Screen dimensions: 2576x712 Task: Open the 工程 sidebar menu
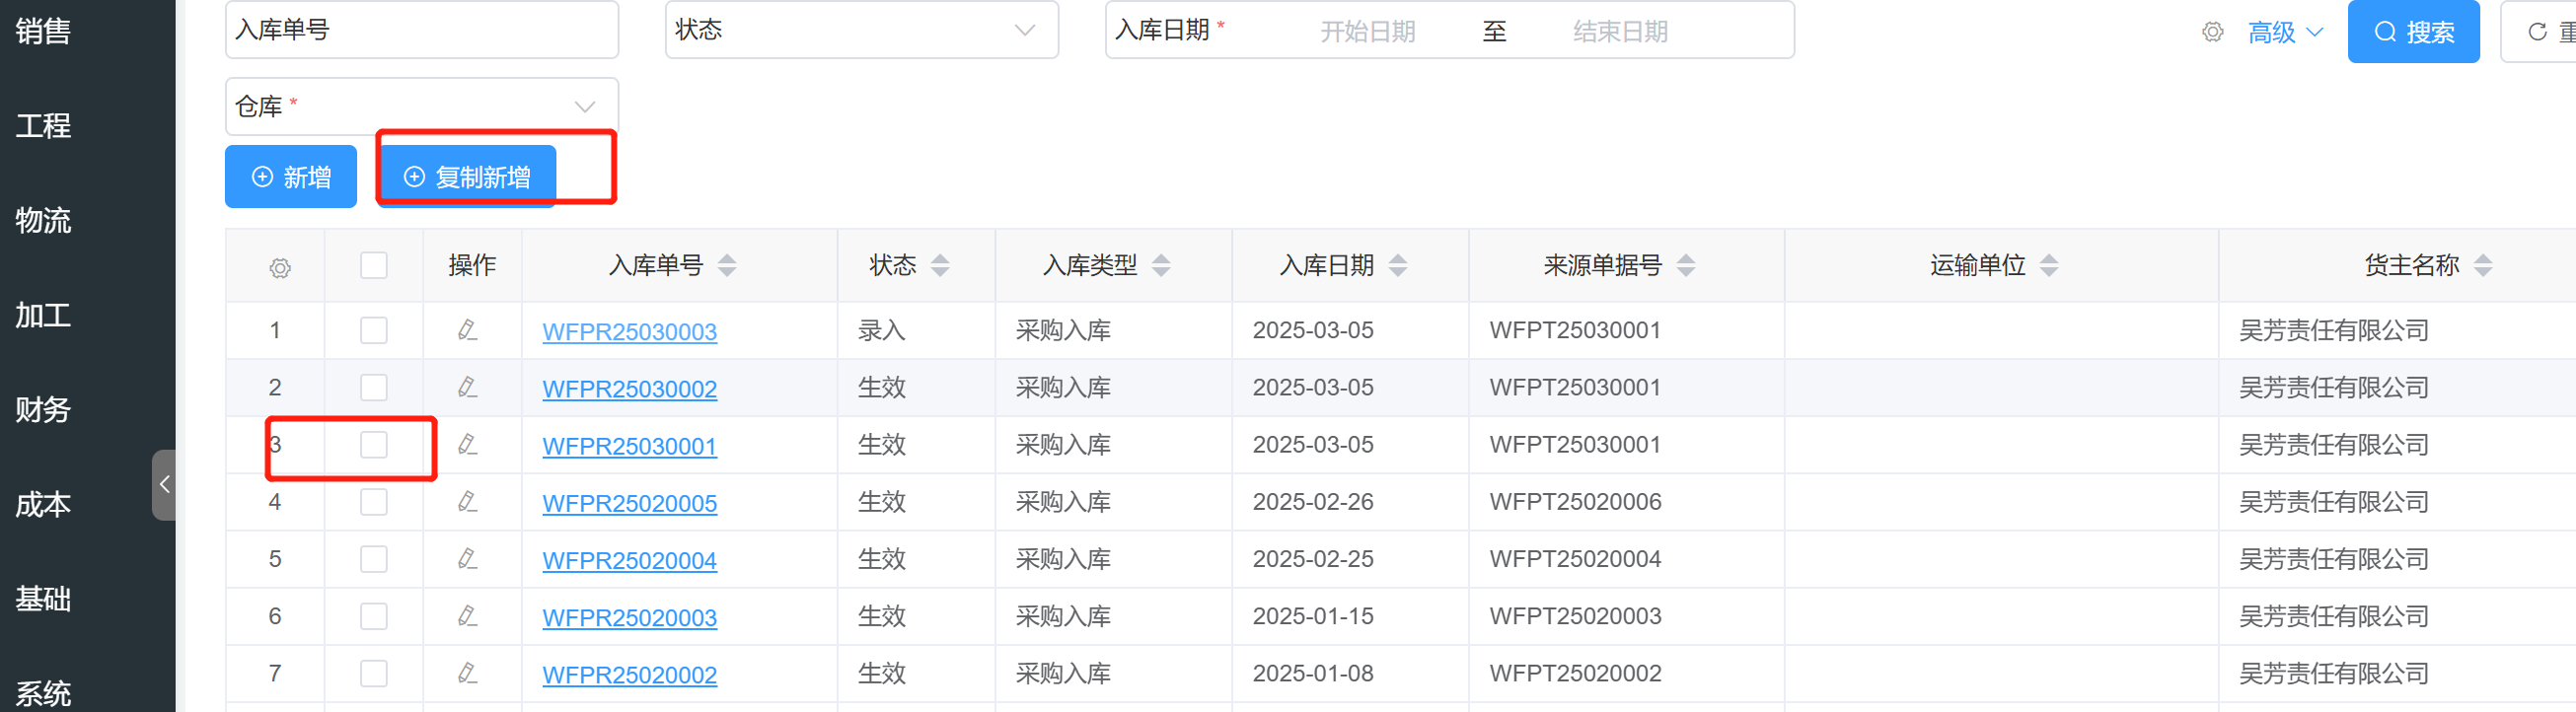tap(43, 125)
